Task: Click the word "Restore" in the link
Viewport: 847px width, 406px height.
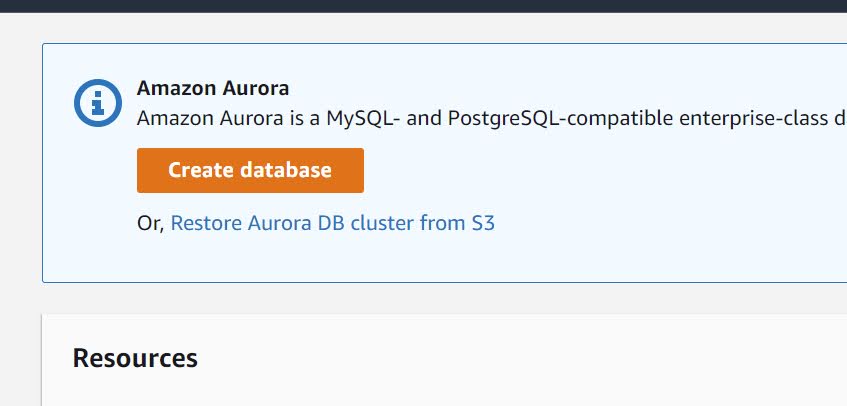Action: coord(205,223)
